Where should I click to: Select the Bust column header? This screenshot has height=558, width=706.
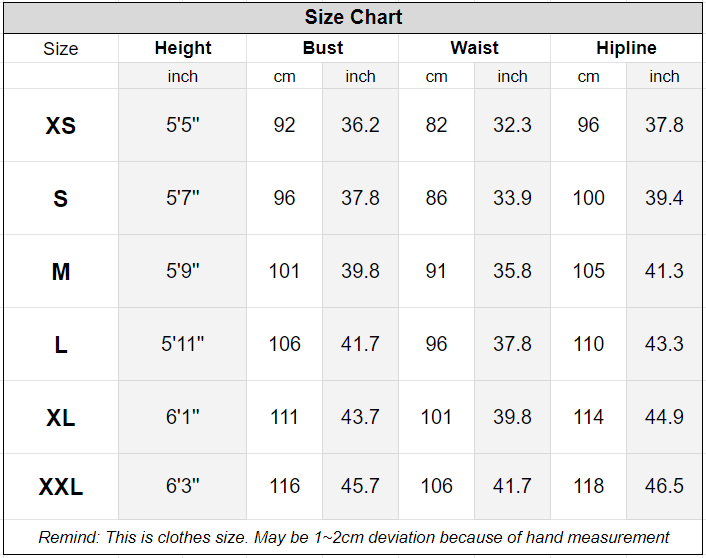click(323, 48)
